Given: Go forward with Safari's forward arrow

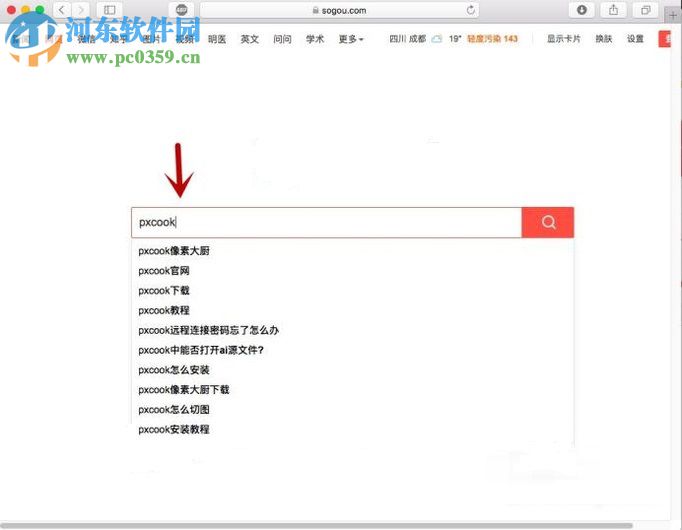Looking at the screenshot, I should point(80,10).
